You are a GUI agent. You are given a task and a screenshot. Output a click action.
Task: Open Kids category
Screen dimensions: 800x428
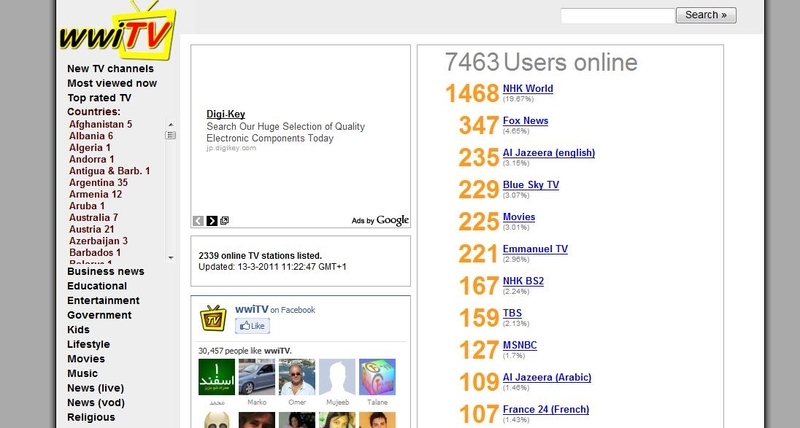tap(78, 330)
